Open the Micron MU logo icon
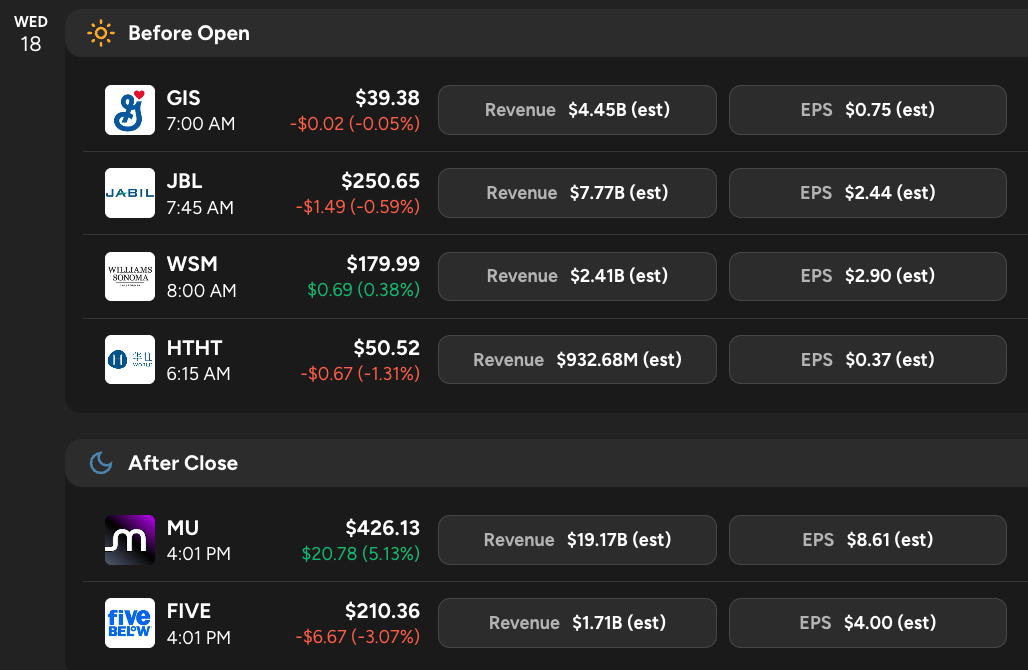This screenshot has width=1028, height=670. pos(130,540)
